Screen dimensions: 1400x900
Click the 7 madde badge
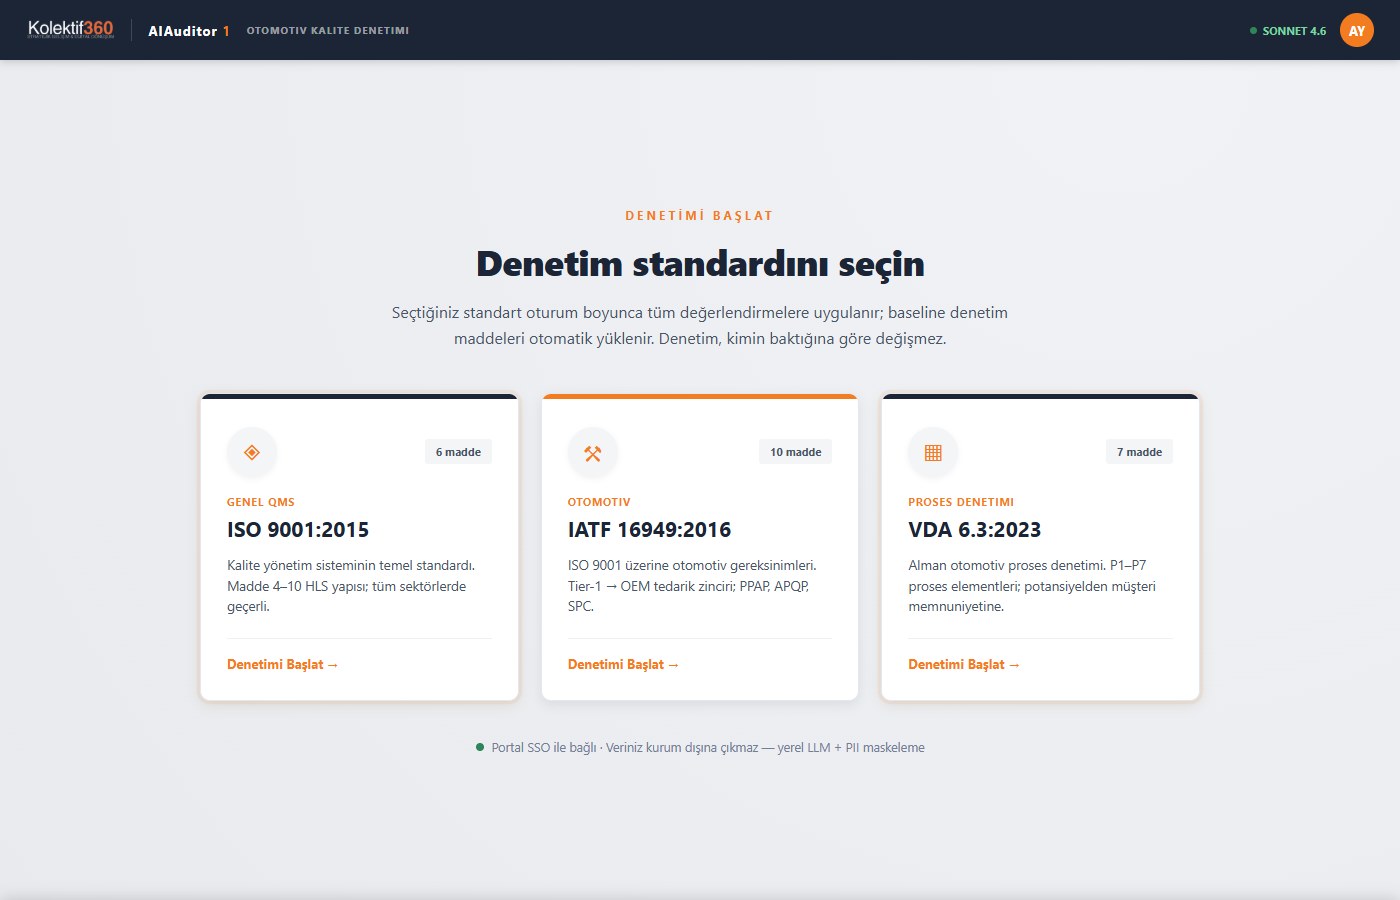coord(1139,452)
